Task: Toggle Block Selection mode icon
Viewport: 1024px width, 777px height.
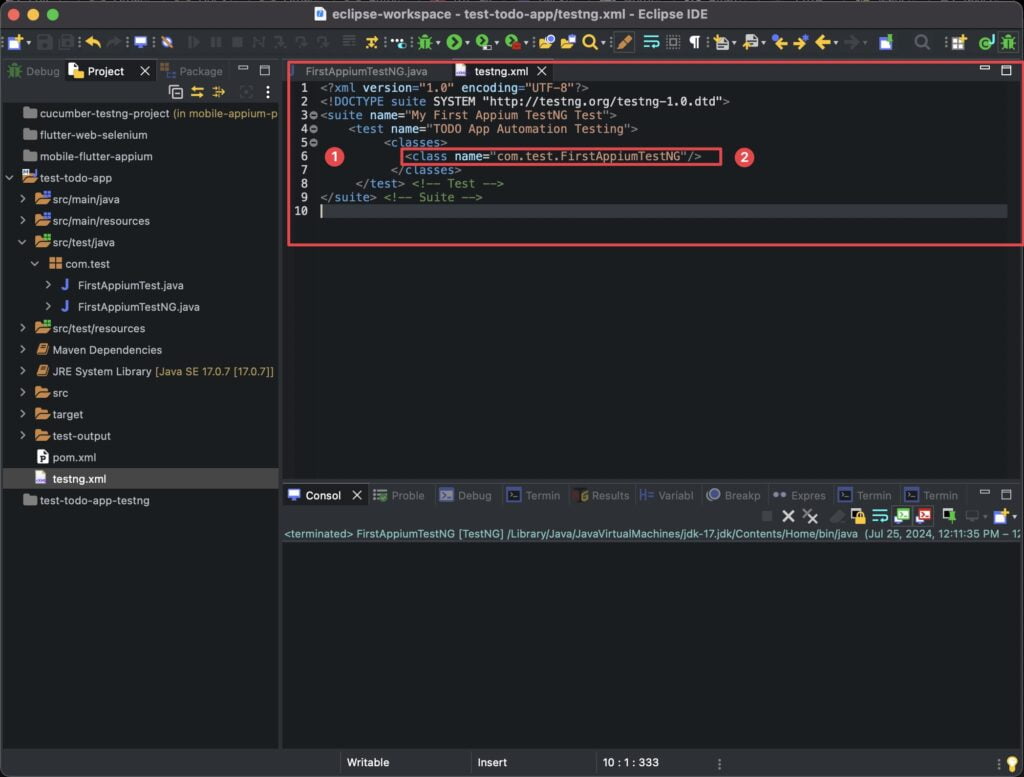Action: (673, 42)
